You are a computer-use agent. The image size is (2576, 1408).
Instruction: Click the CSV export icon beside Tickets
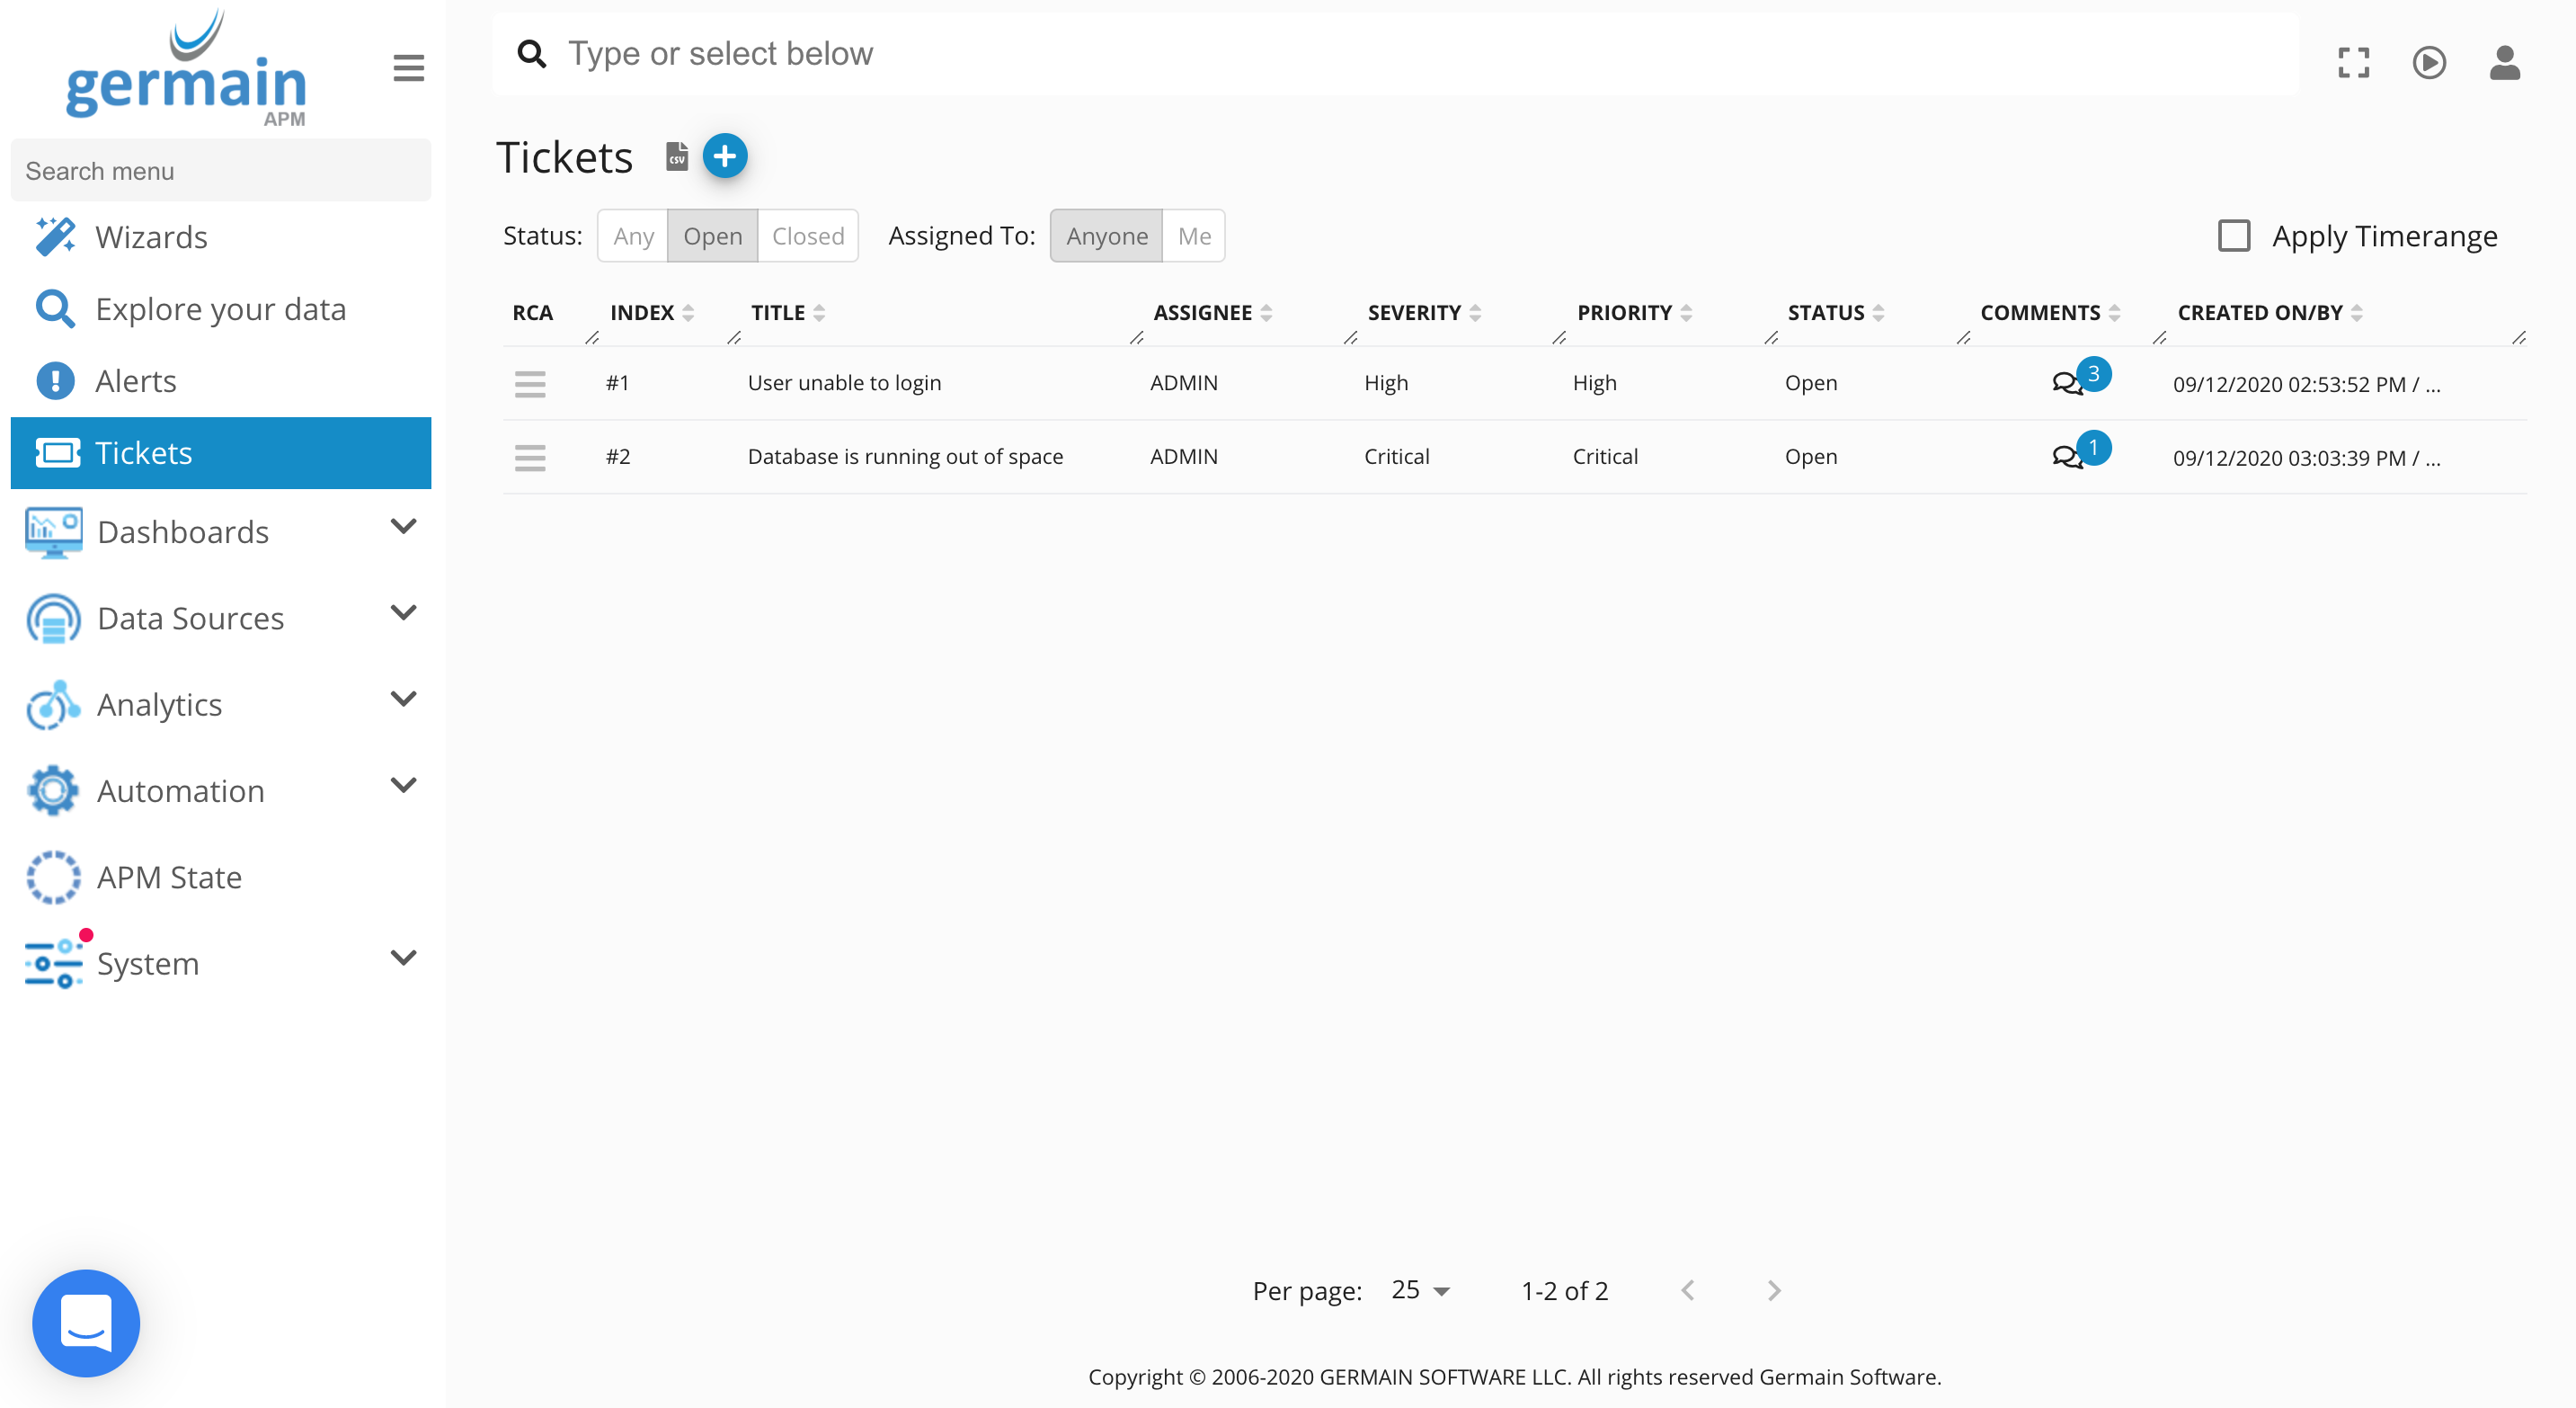(677, 157)
